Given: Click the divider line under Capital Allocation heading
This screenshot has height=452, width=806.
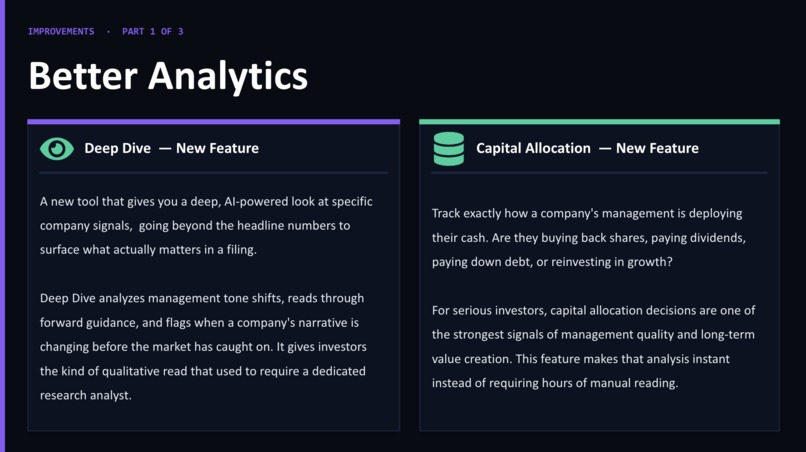Looking at the screenshot, I should coord(599,173).
